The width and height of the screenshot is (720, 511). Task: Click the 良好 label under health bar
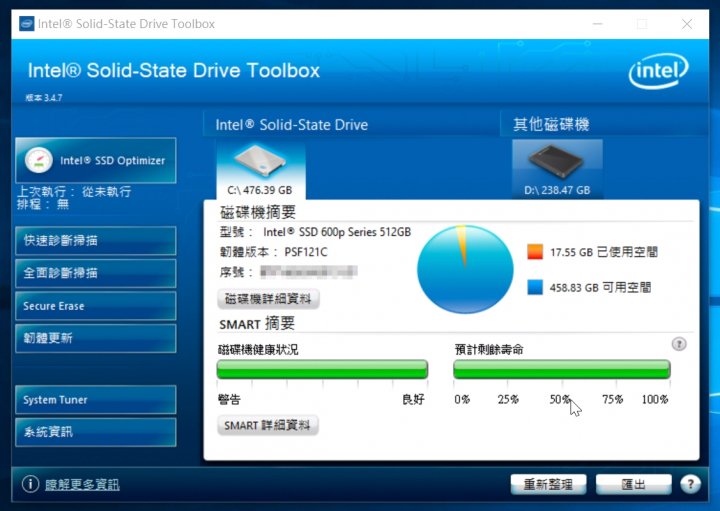coord(413,399)
